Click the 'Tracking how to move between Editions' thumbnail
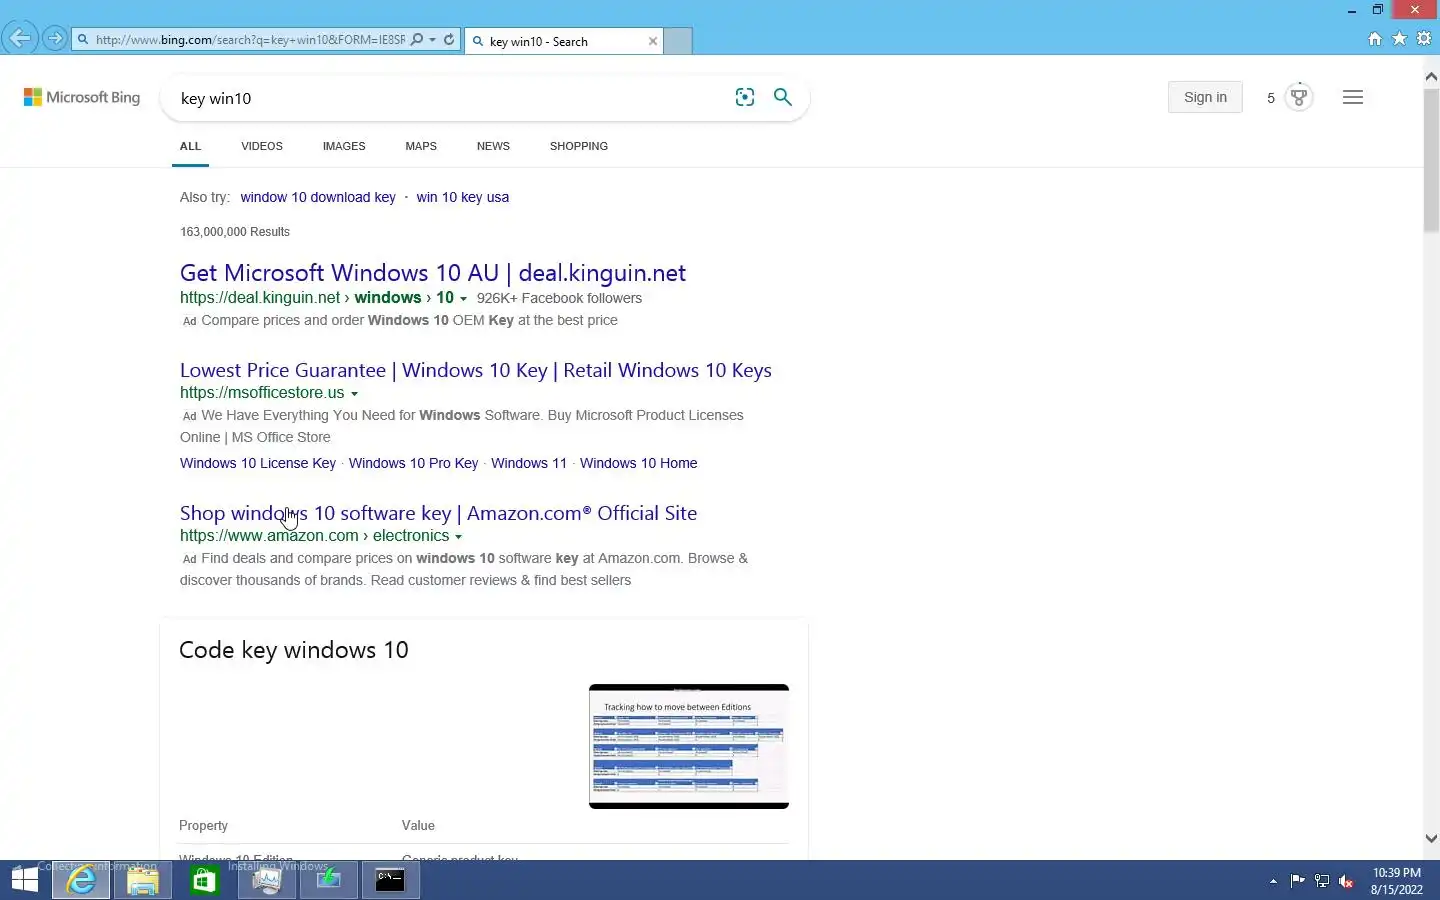Image resolution: width=1440 pixels, height=900 pixels. tap(689, 746)
